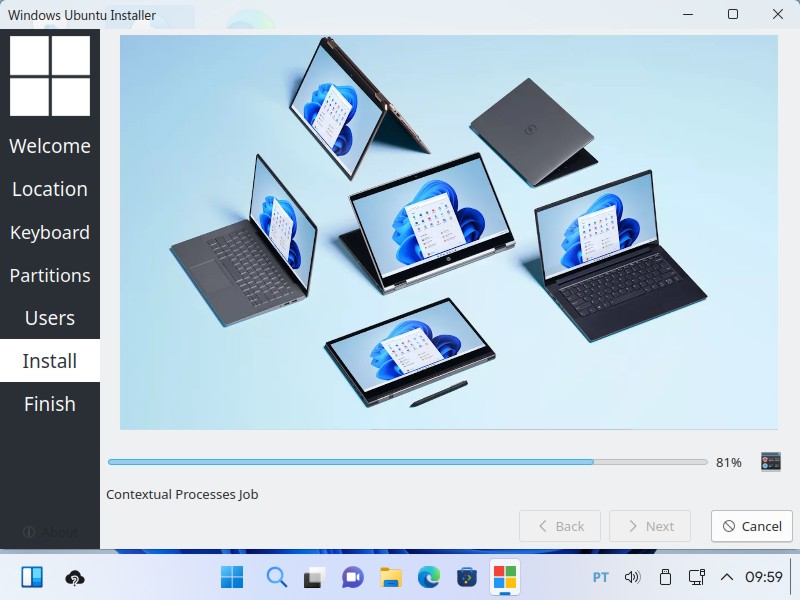
Task: Launch Microsoft Edge from the taskbar
Action: 429,578
